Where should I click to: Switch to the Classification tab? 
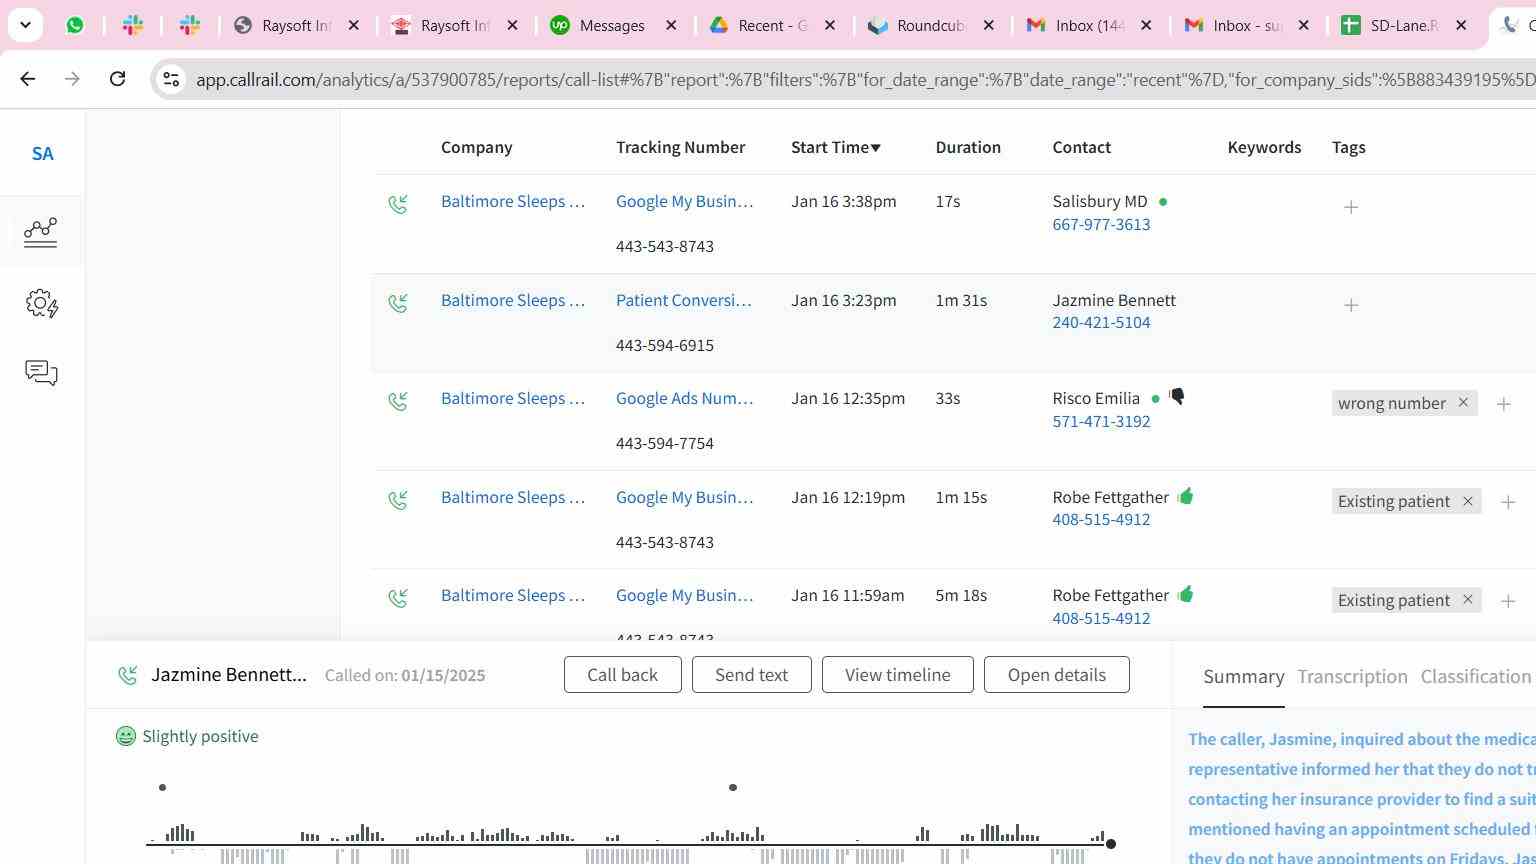point(1475,677)
